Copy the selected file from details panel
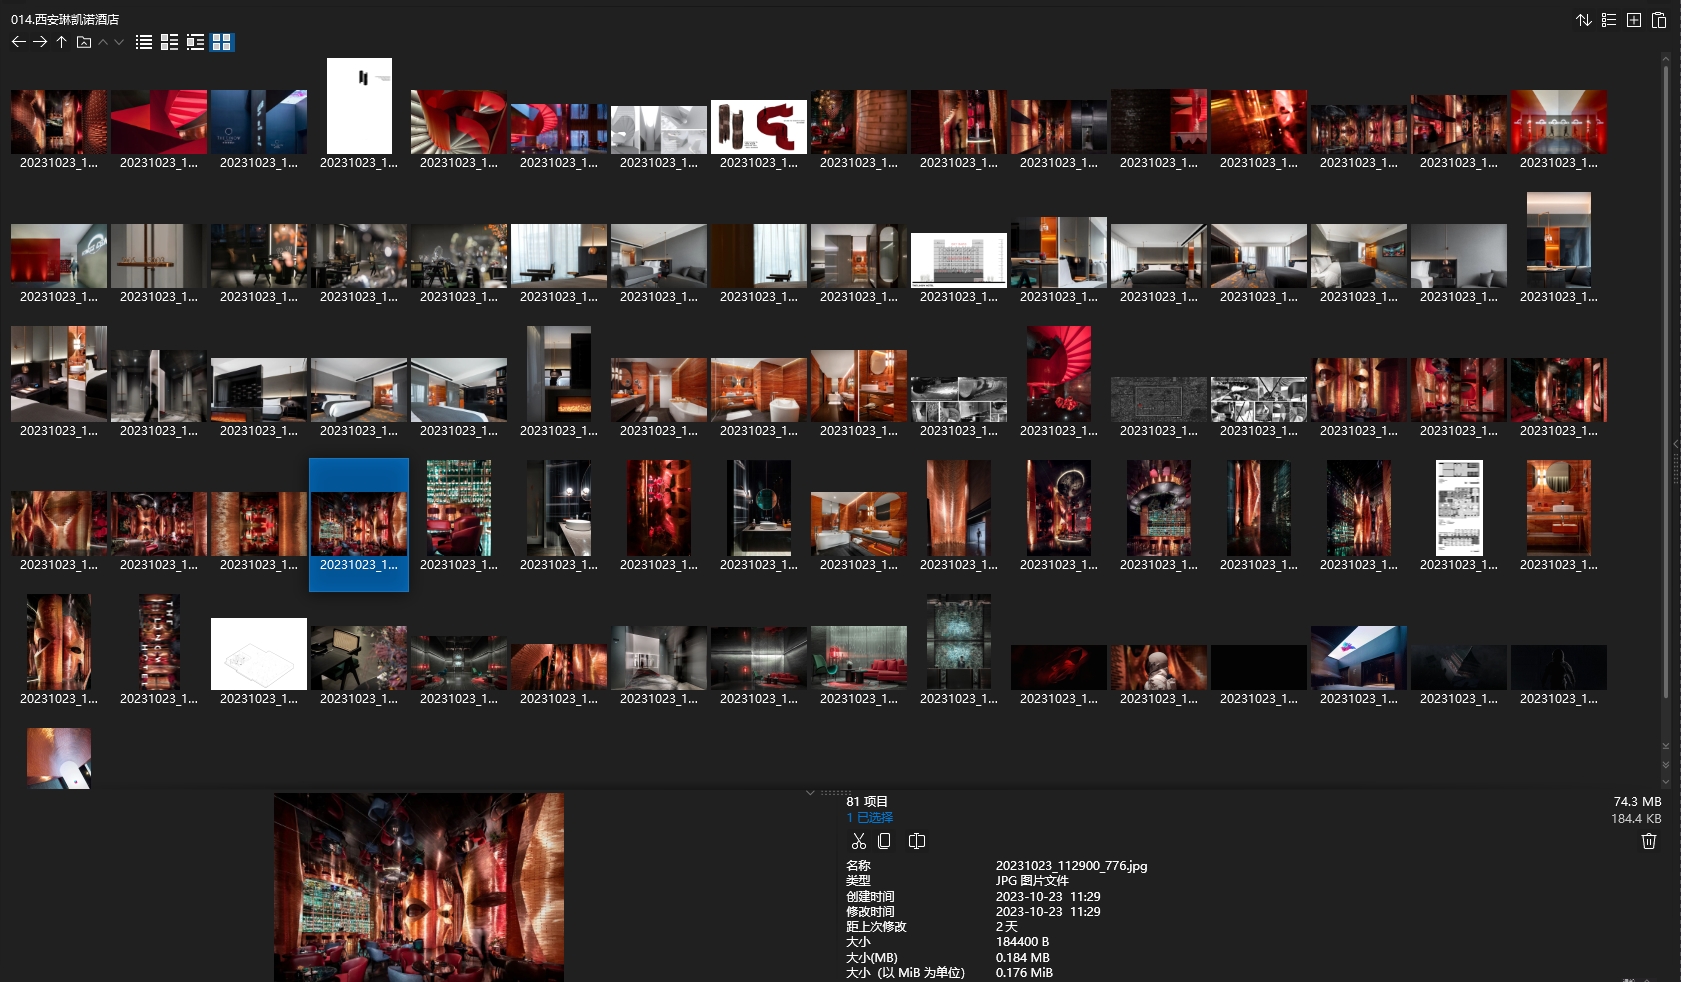This screenshot has height=982, width=1681. click(x=884, y=841)
